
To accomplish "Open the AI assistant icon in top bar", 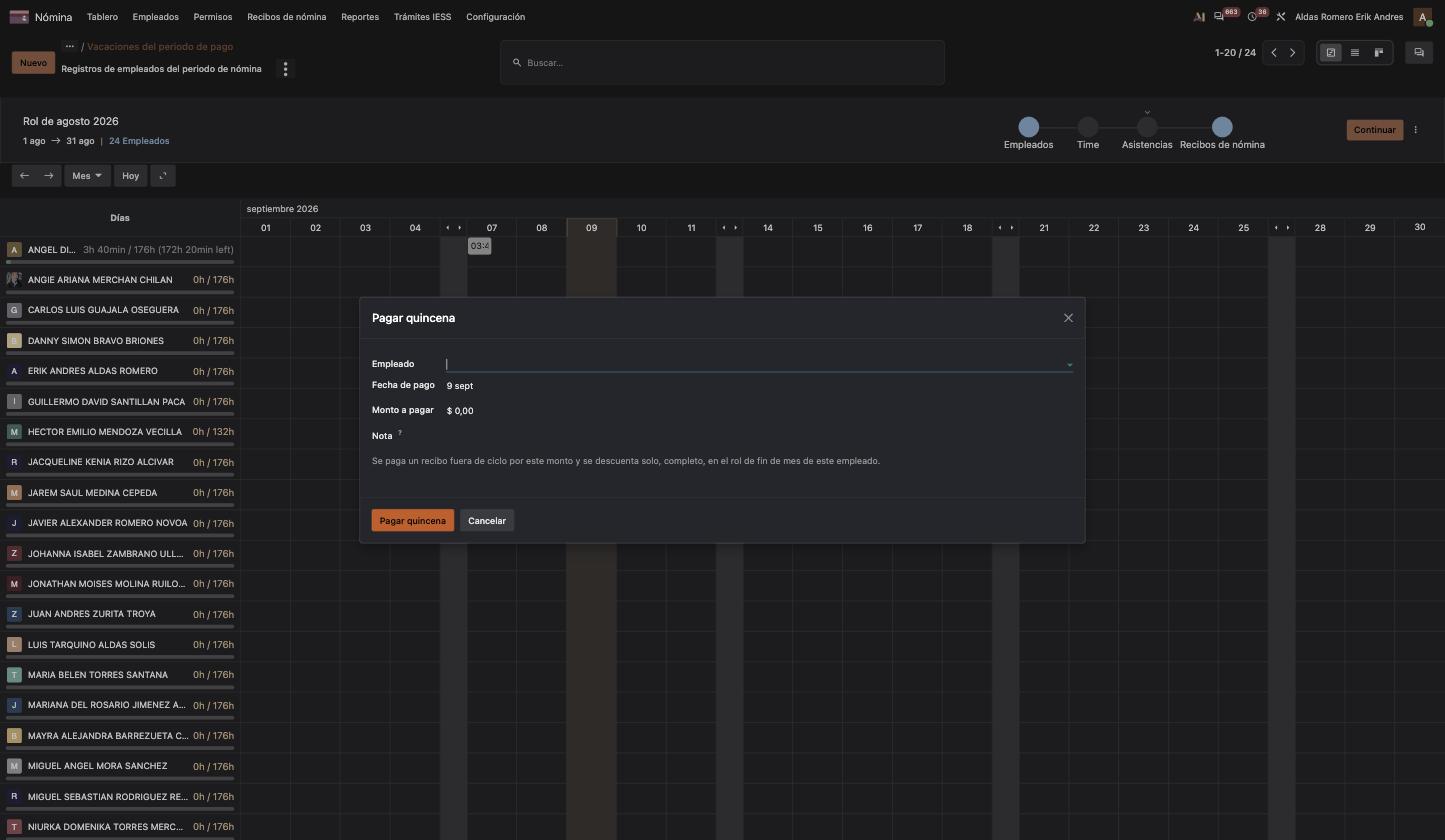I will point(1199,17).
